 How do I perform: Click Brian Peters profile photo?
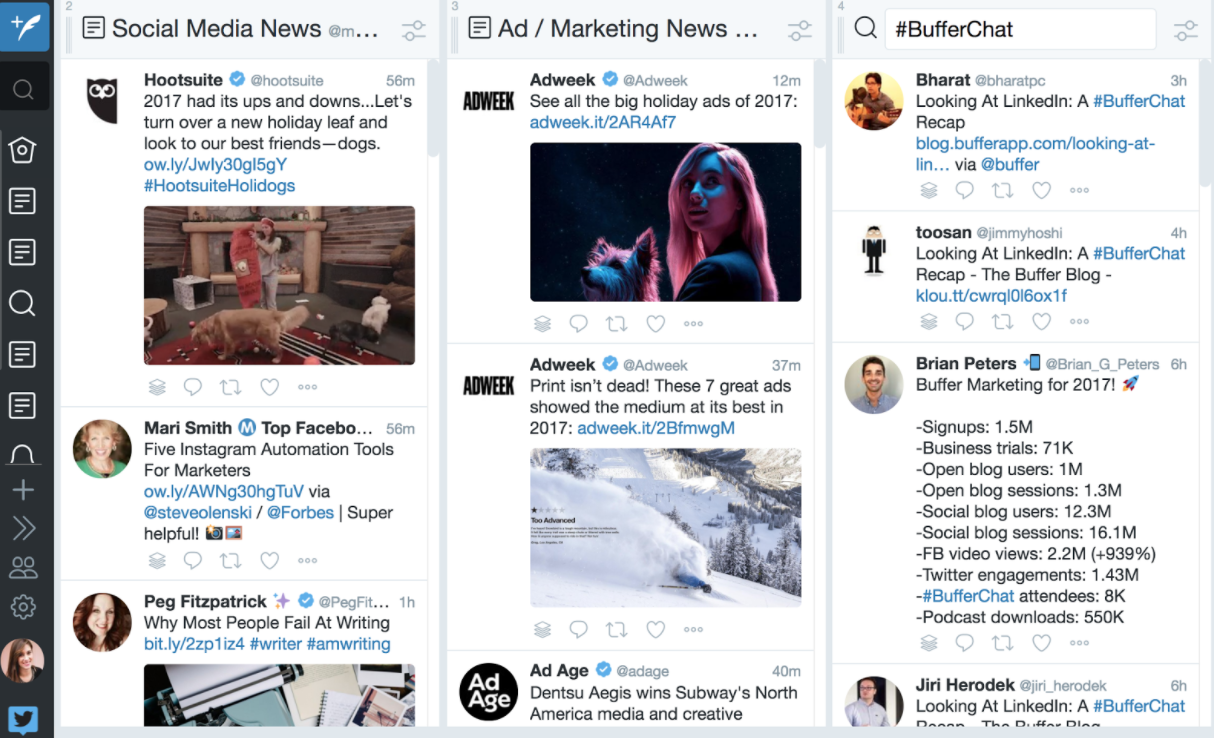coord(874,384)
